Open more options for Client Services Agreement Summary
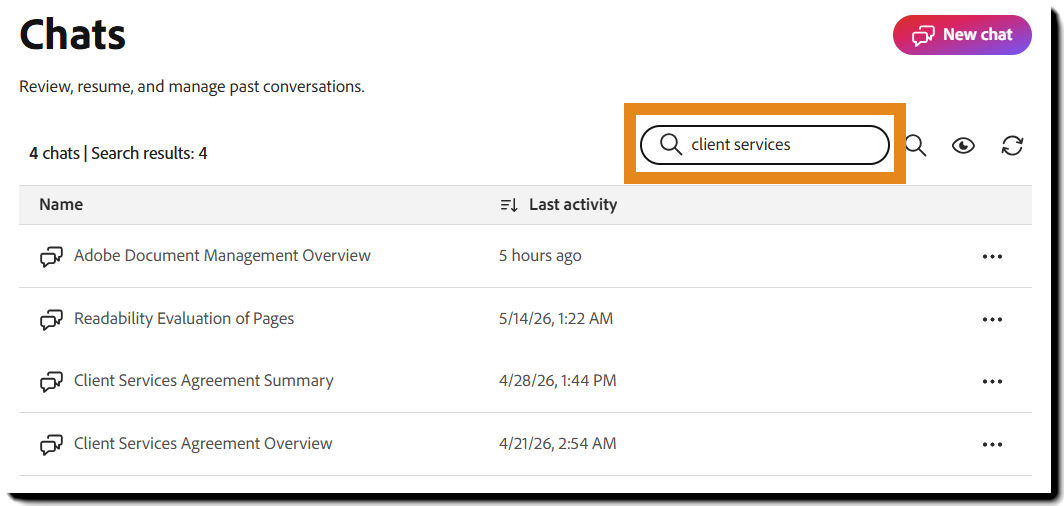The width and height of the screenshot is (1064, 506). [992, 381]
